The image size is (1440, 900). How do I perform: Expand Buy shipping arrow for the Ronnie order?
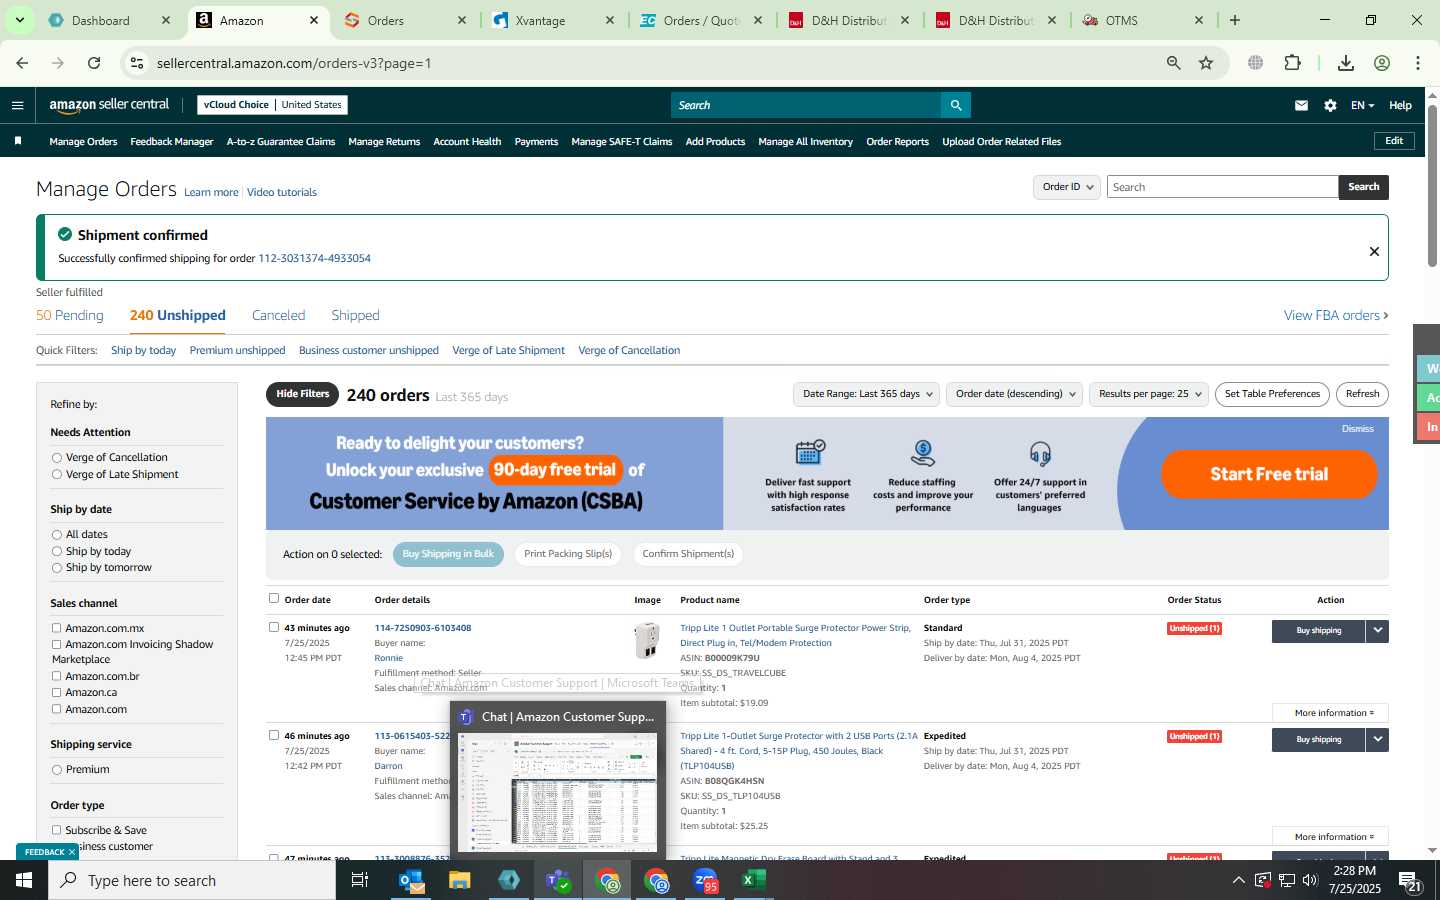pyautogui.click(x=1378, y=631)
